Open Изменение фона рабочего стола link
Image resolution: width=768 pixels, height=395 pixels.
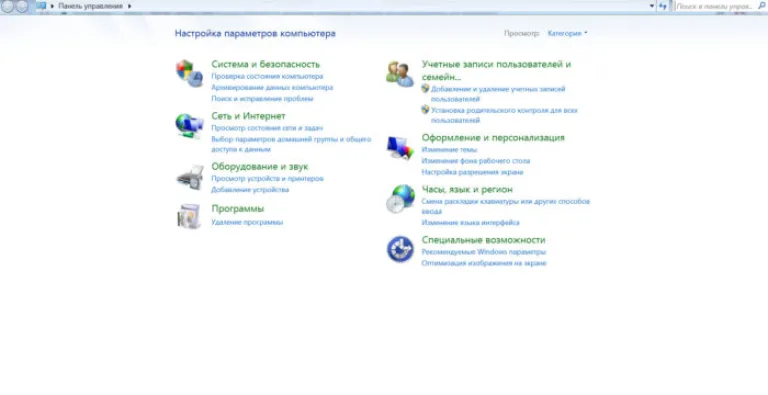[476, 161]
